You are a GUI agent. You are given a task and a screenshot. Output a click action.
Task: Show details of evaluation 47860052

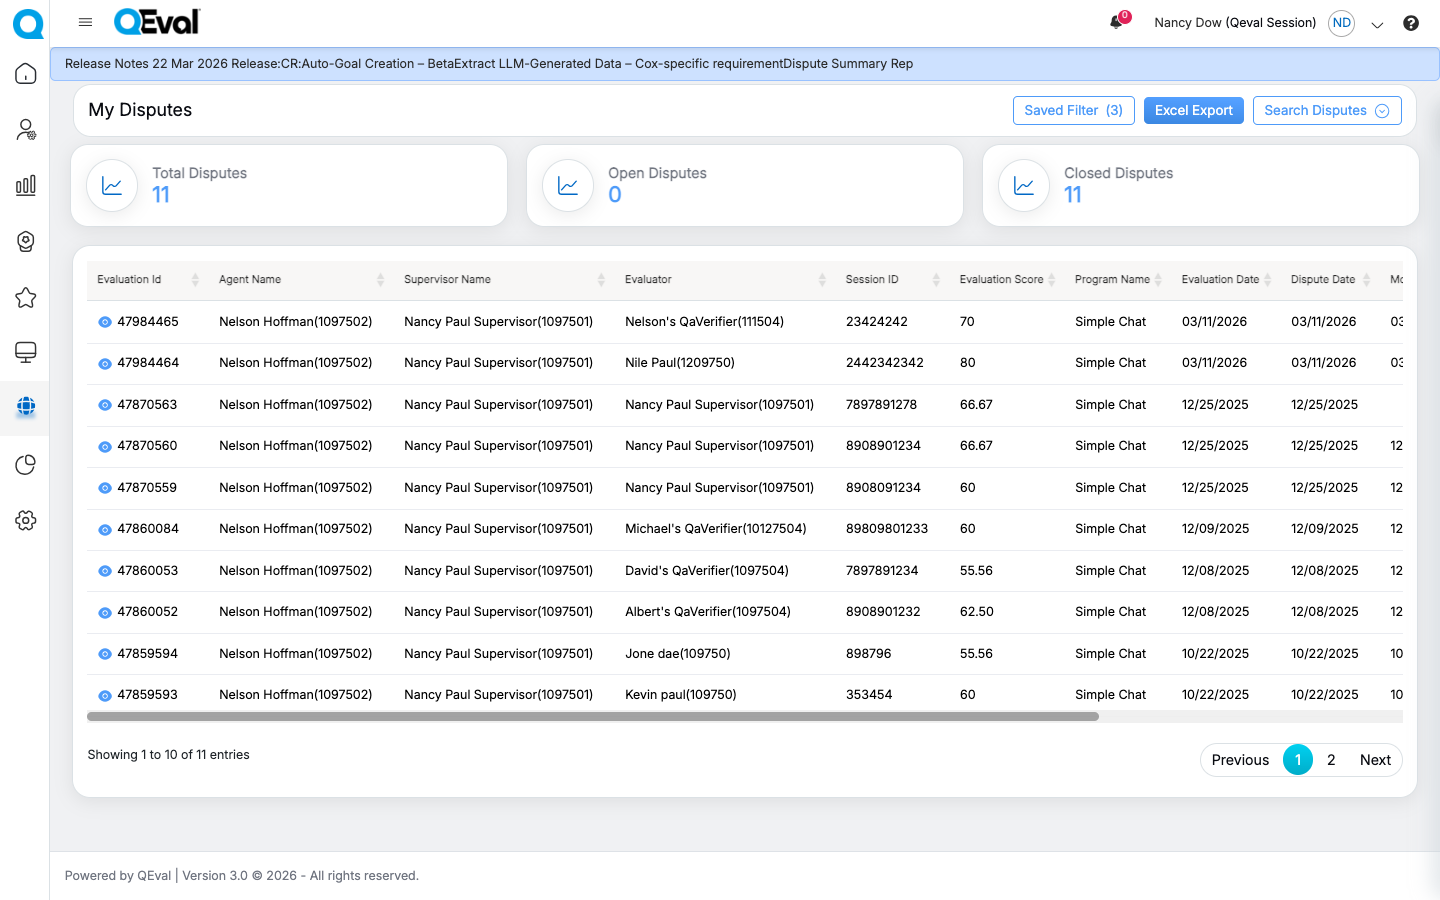pyautogui.click(x=105, y=612)
